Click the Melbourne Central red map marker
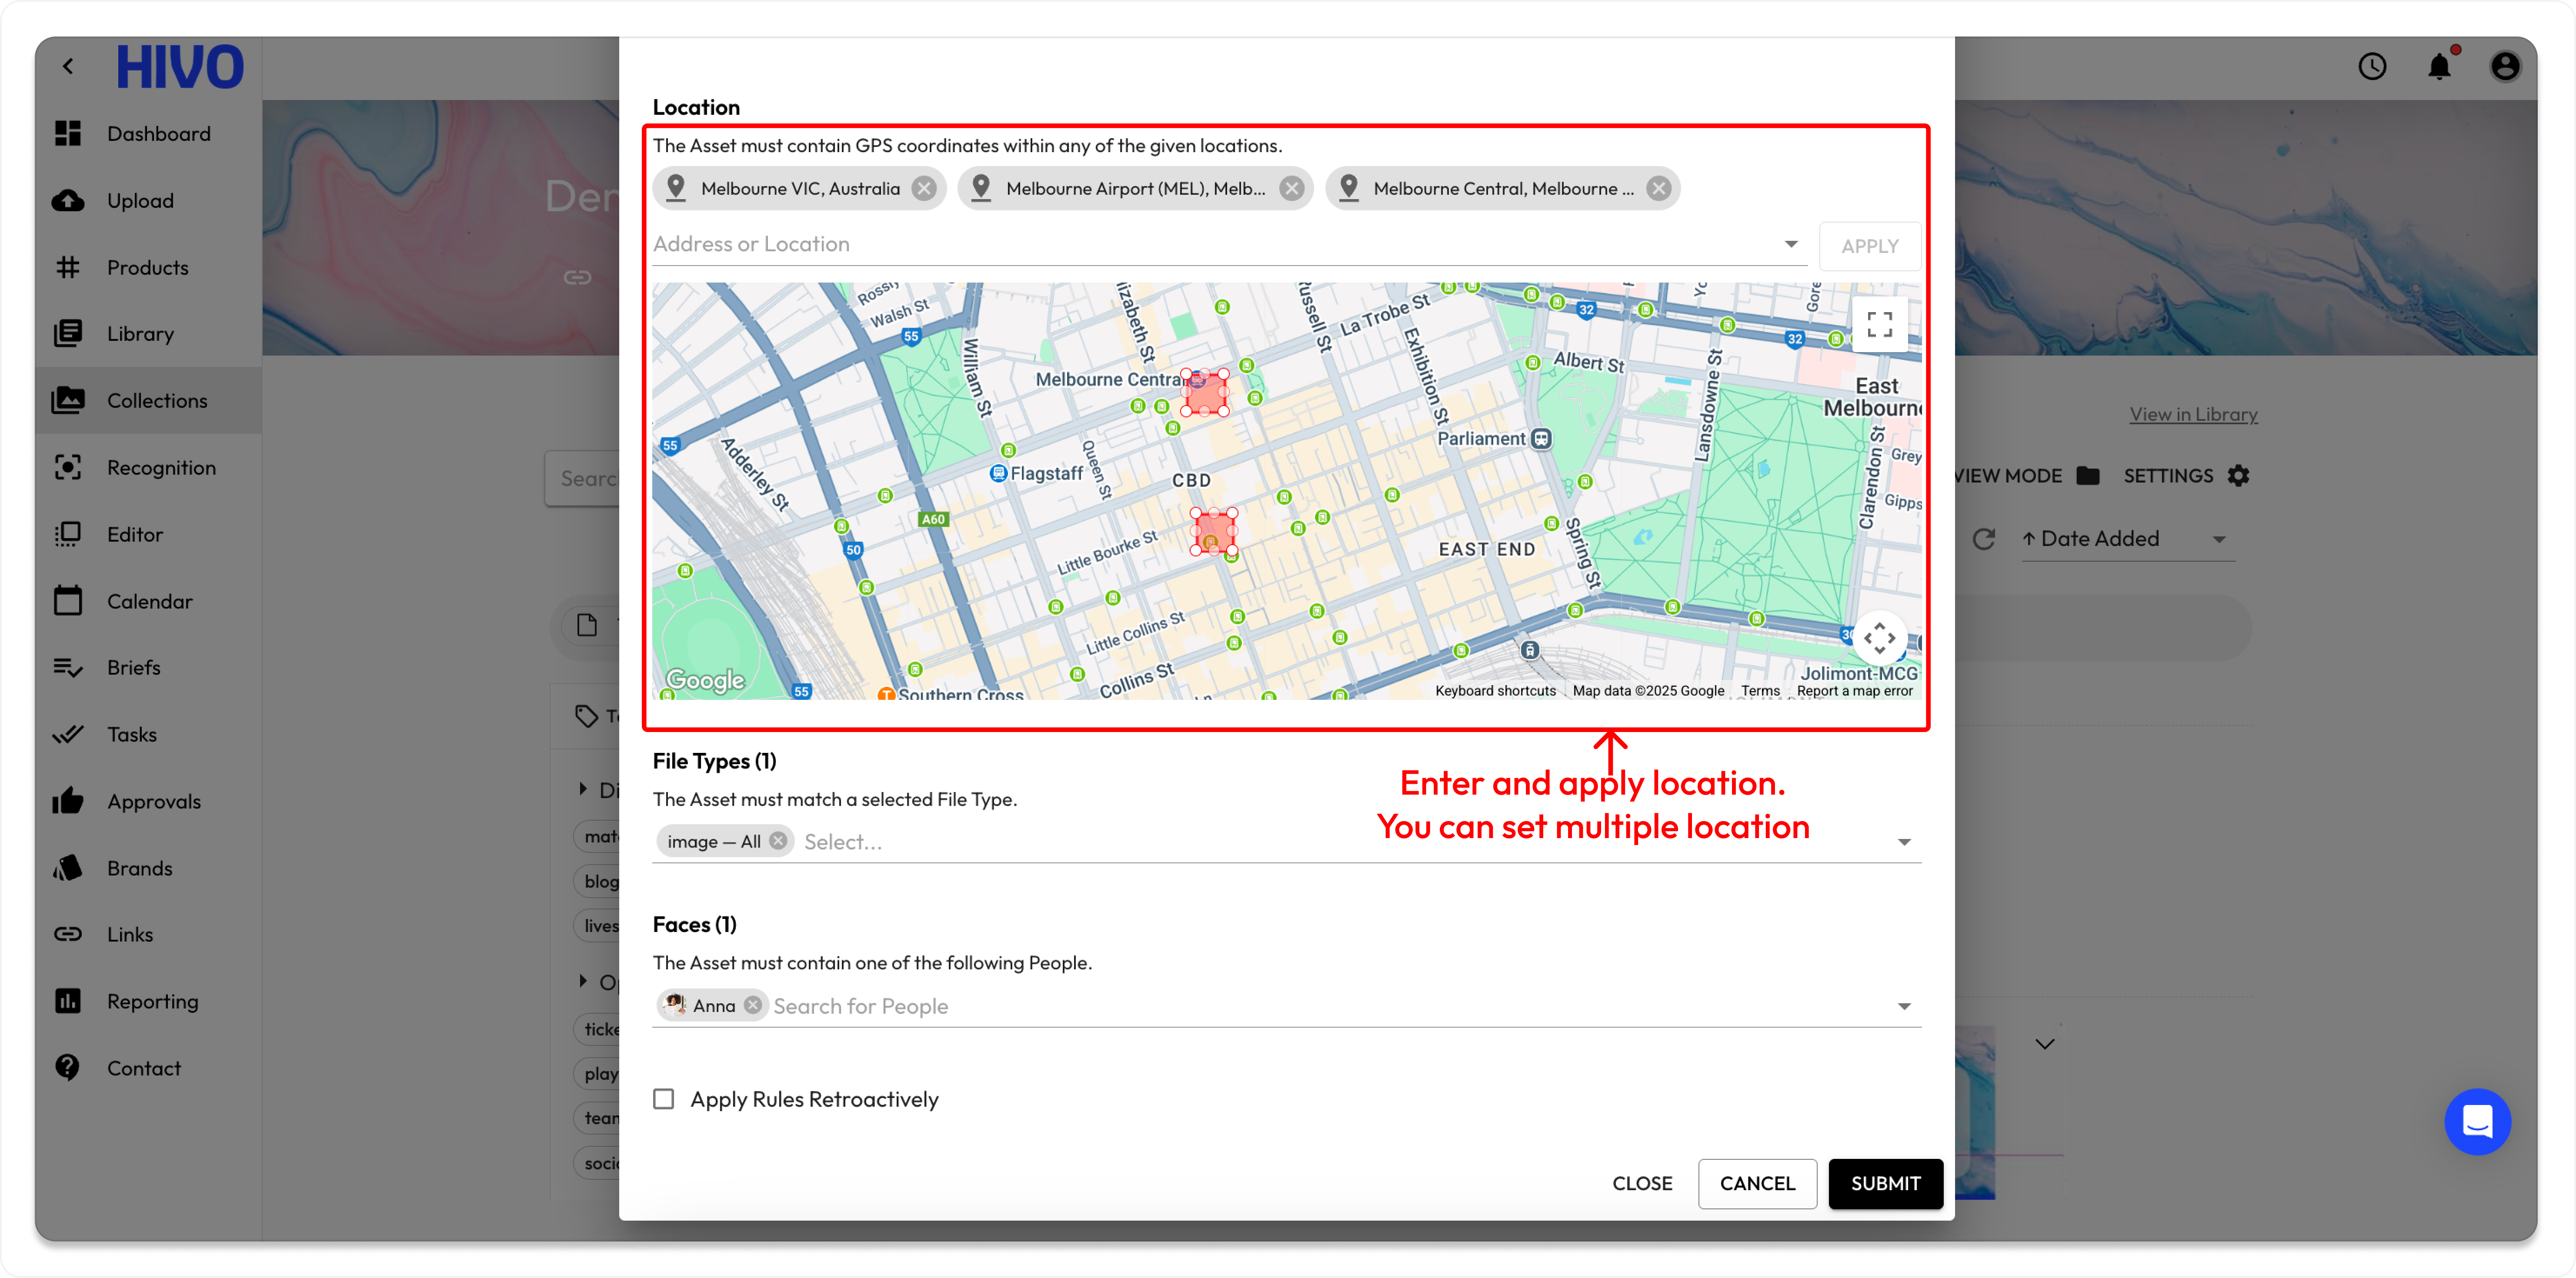The width and height of the screenshot is (2576, 1278). tap(1205, 392)
